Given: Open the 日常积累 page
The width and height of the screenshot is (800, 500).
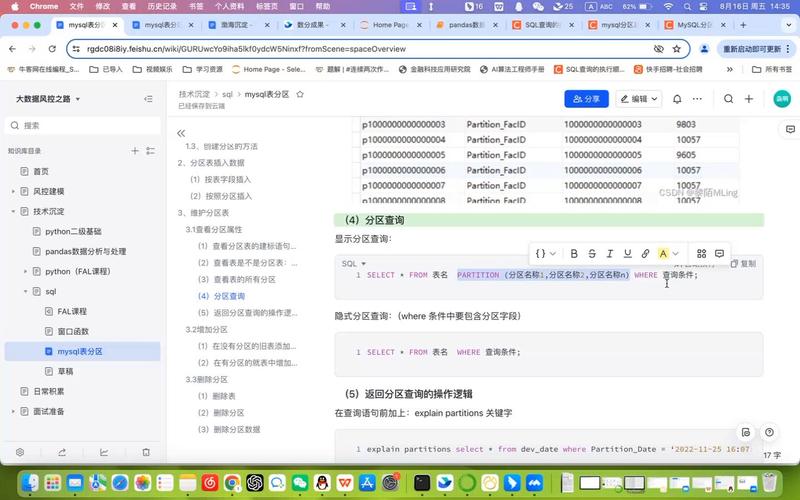Looking at the screenshot, I should pyautogui.click(x=48, y=391).
